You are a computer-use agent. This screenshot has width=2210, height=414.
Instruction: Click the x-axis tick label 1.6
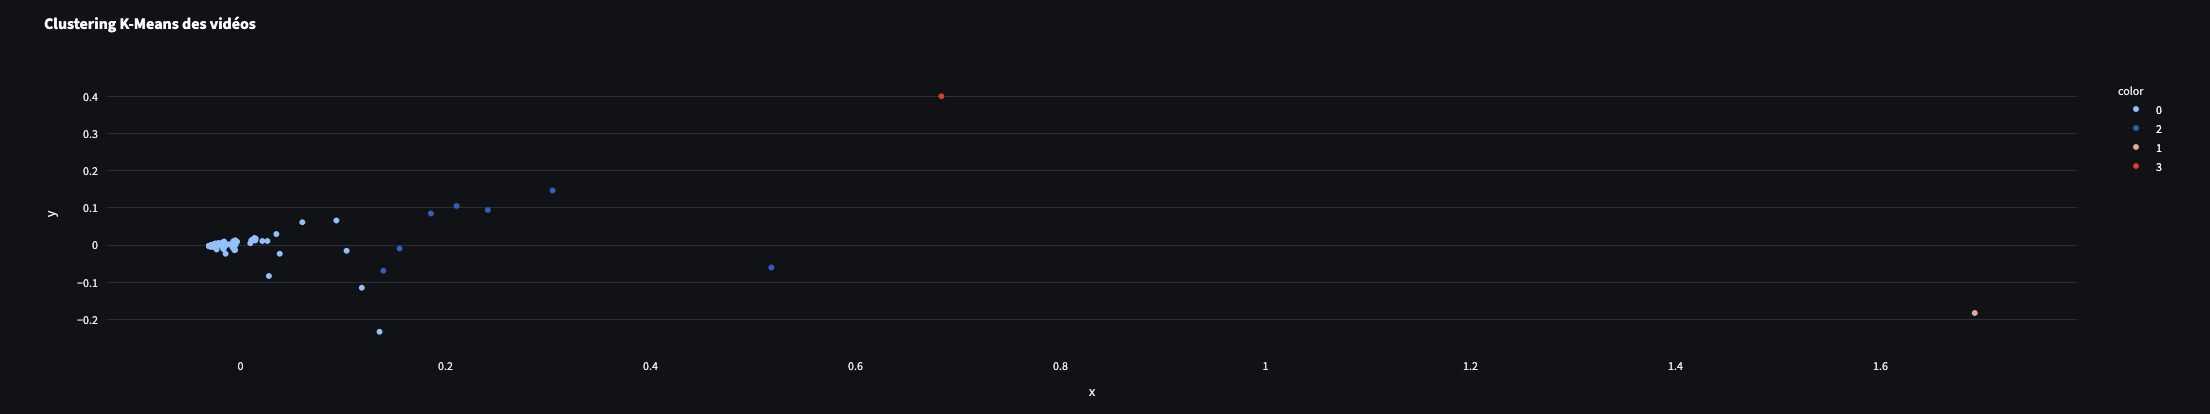[1880, 366]
